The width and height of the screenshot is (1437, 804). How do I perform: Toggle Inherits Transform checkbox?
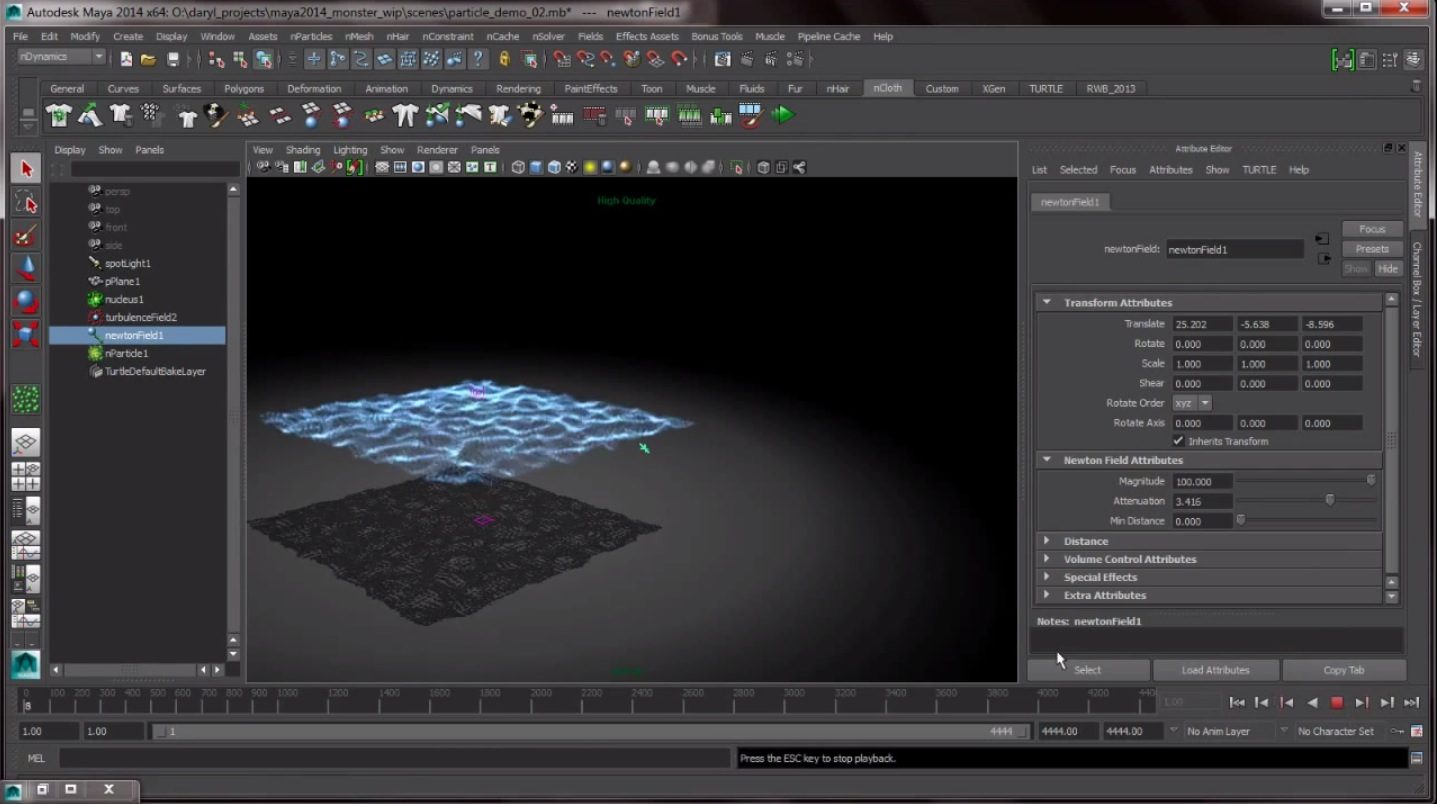point(1178,441)
